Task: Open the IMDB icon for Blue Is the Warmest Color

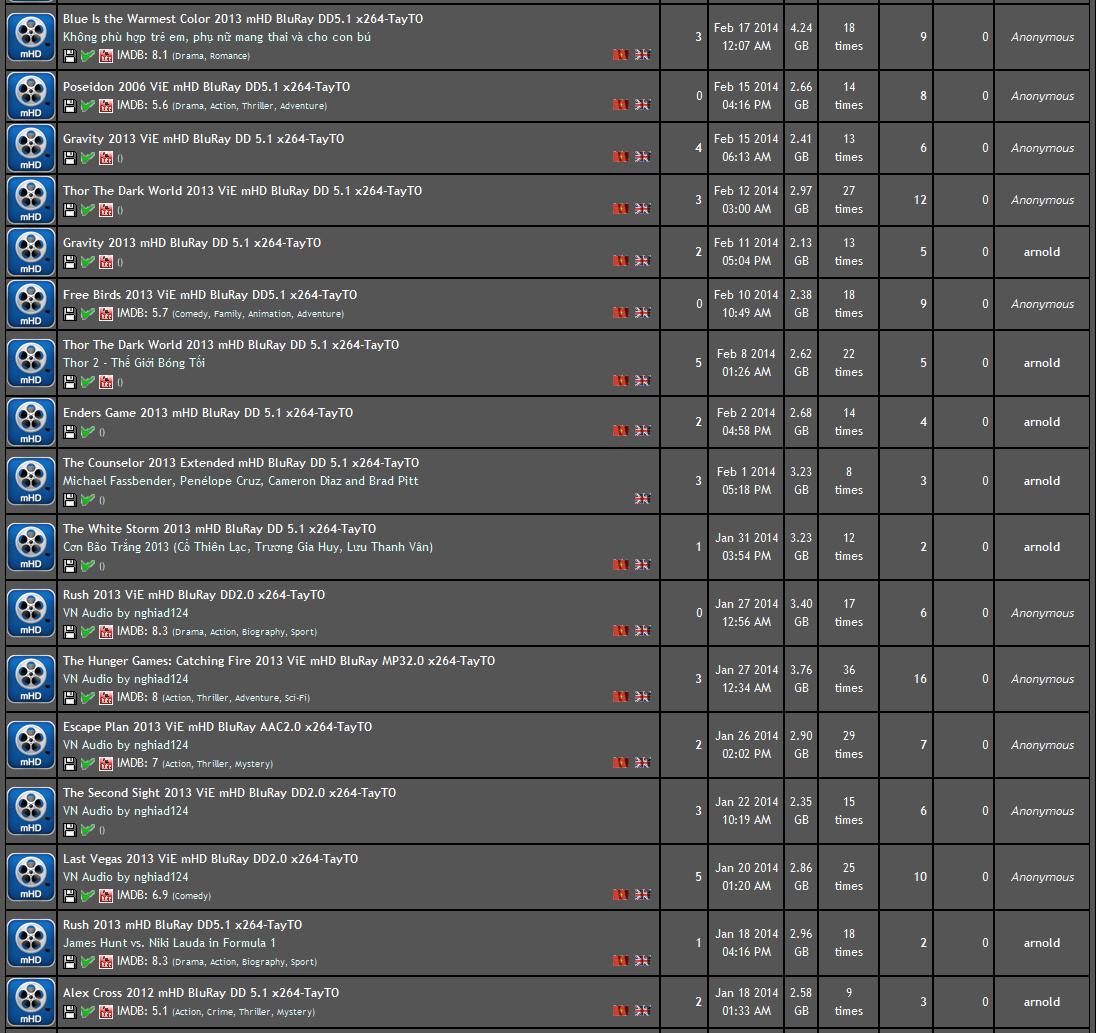Action: [106, 56]
